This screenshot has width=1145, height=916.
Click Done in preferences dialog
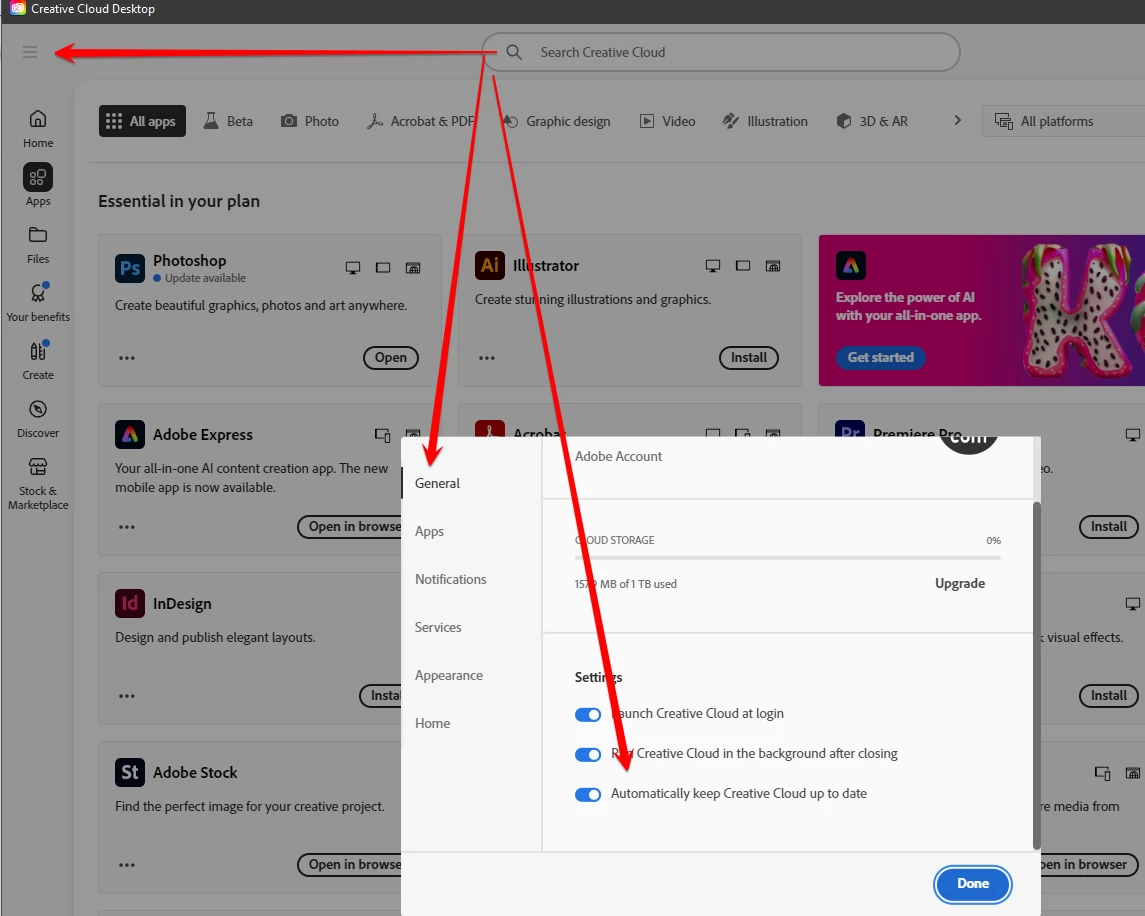click(973, 884)
